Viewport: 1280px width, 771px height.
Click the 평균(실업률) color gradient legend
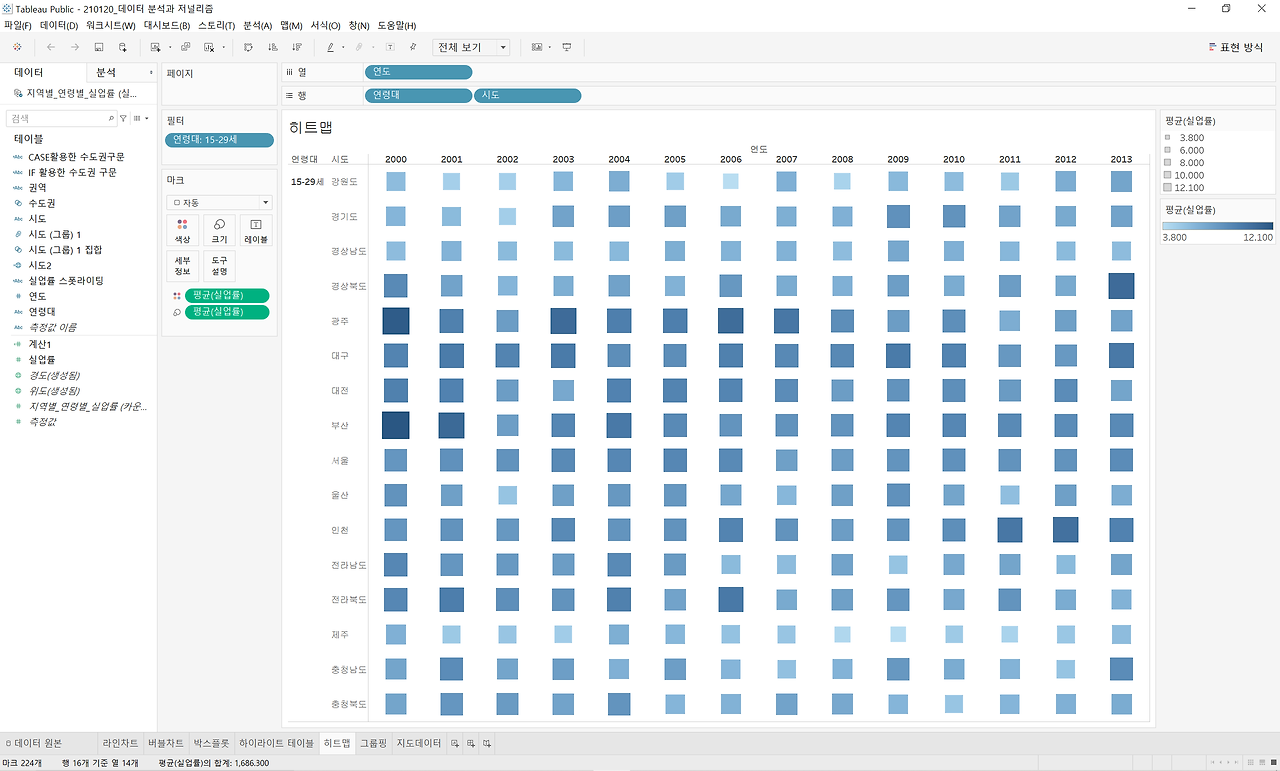coord(1216,226)
